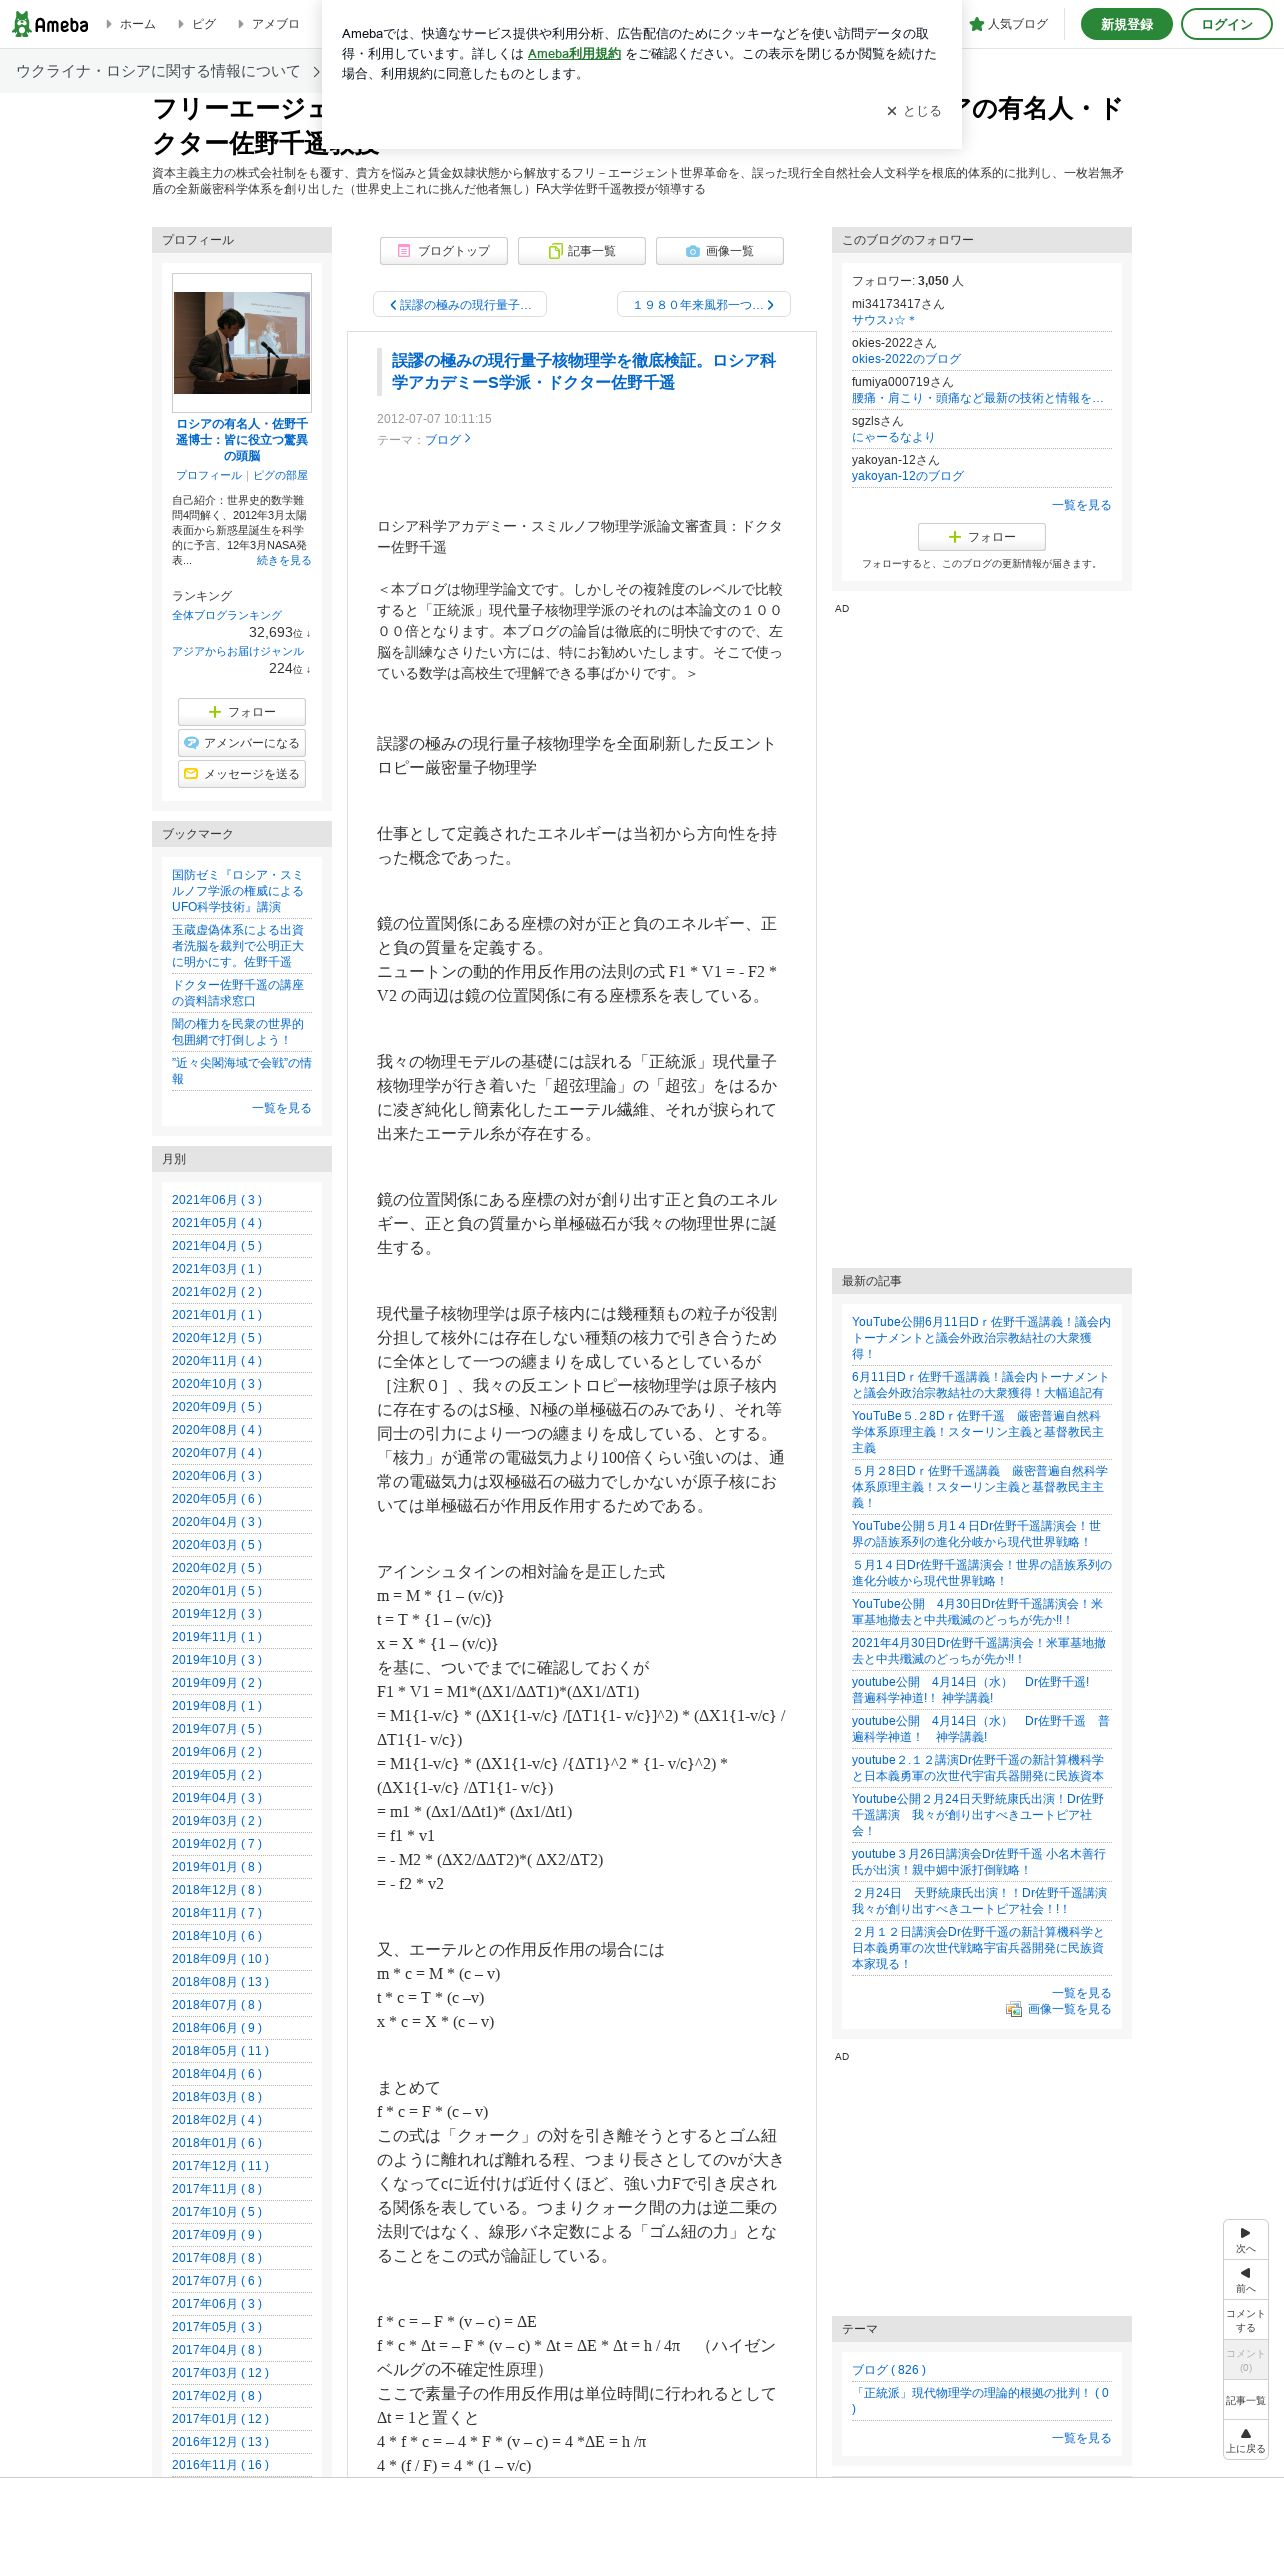
Task: Click the アメンバーになる button
Action: tap(242, 743)
